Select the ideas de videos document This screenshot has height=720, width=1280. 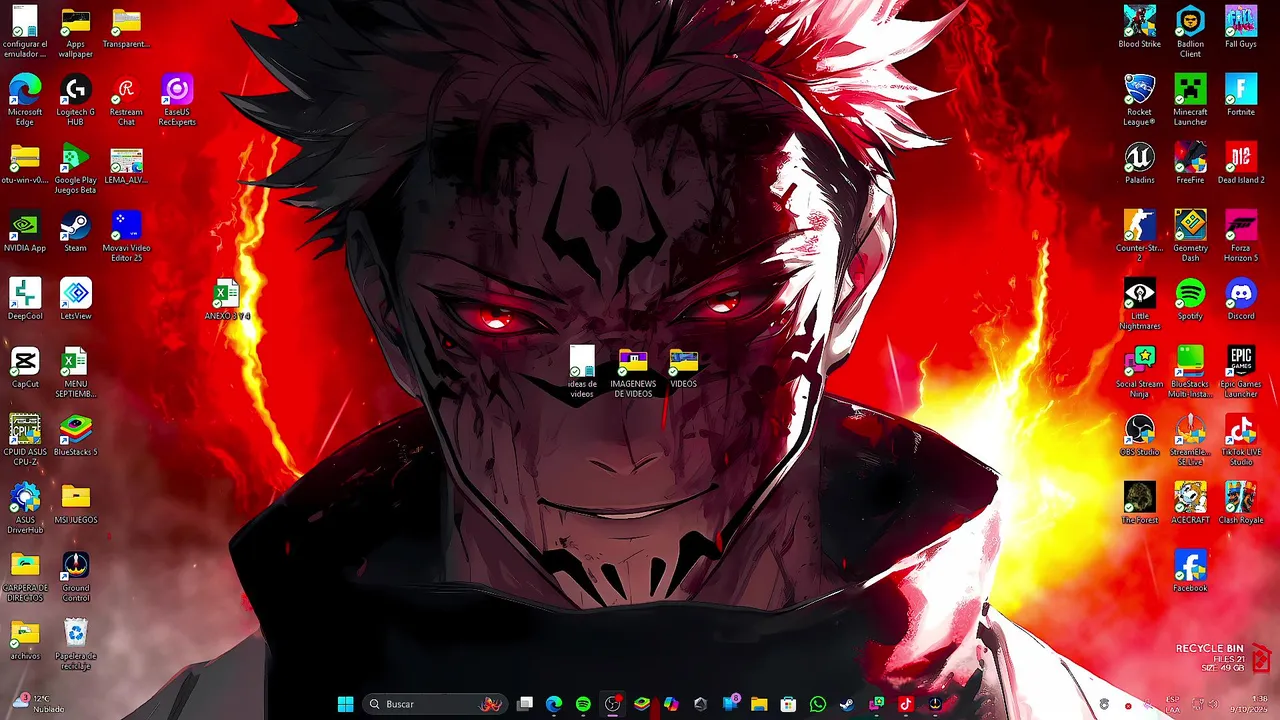pos(582,372)
